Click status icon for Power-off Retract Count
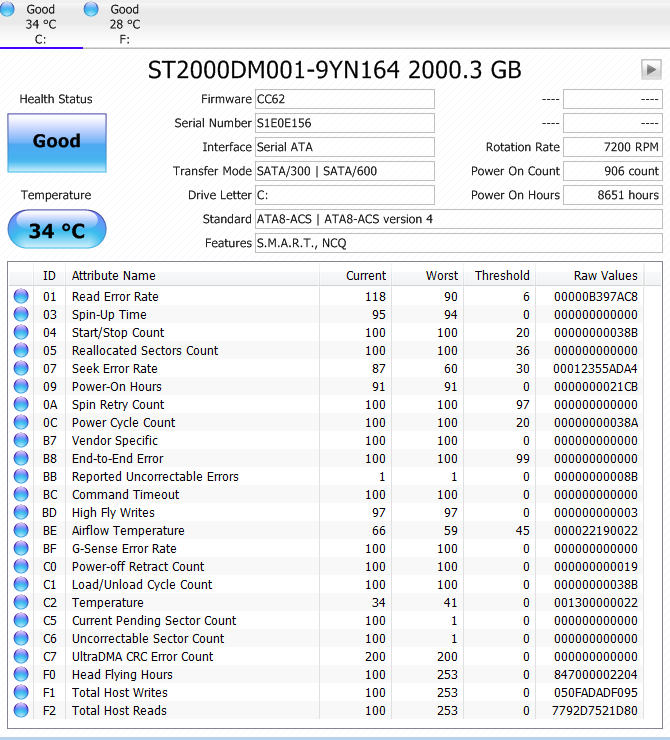670x740 pixels. coord(21,566)
